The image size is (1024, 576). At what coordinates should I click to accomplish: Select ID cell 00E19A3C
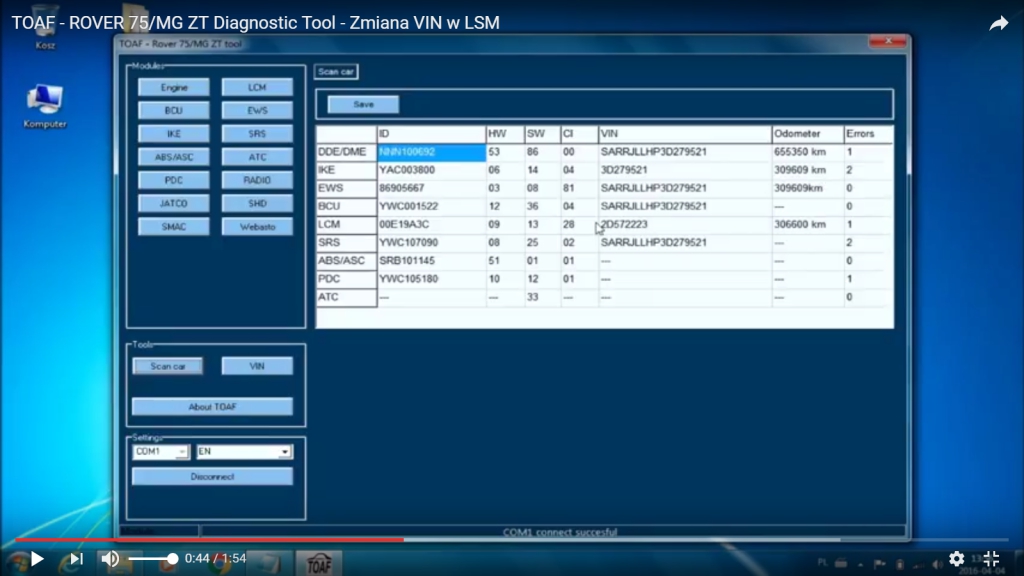coord(432,224)
